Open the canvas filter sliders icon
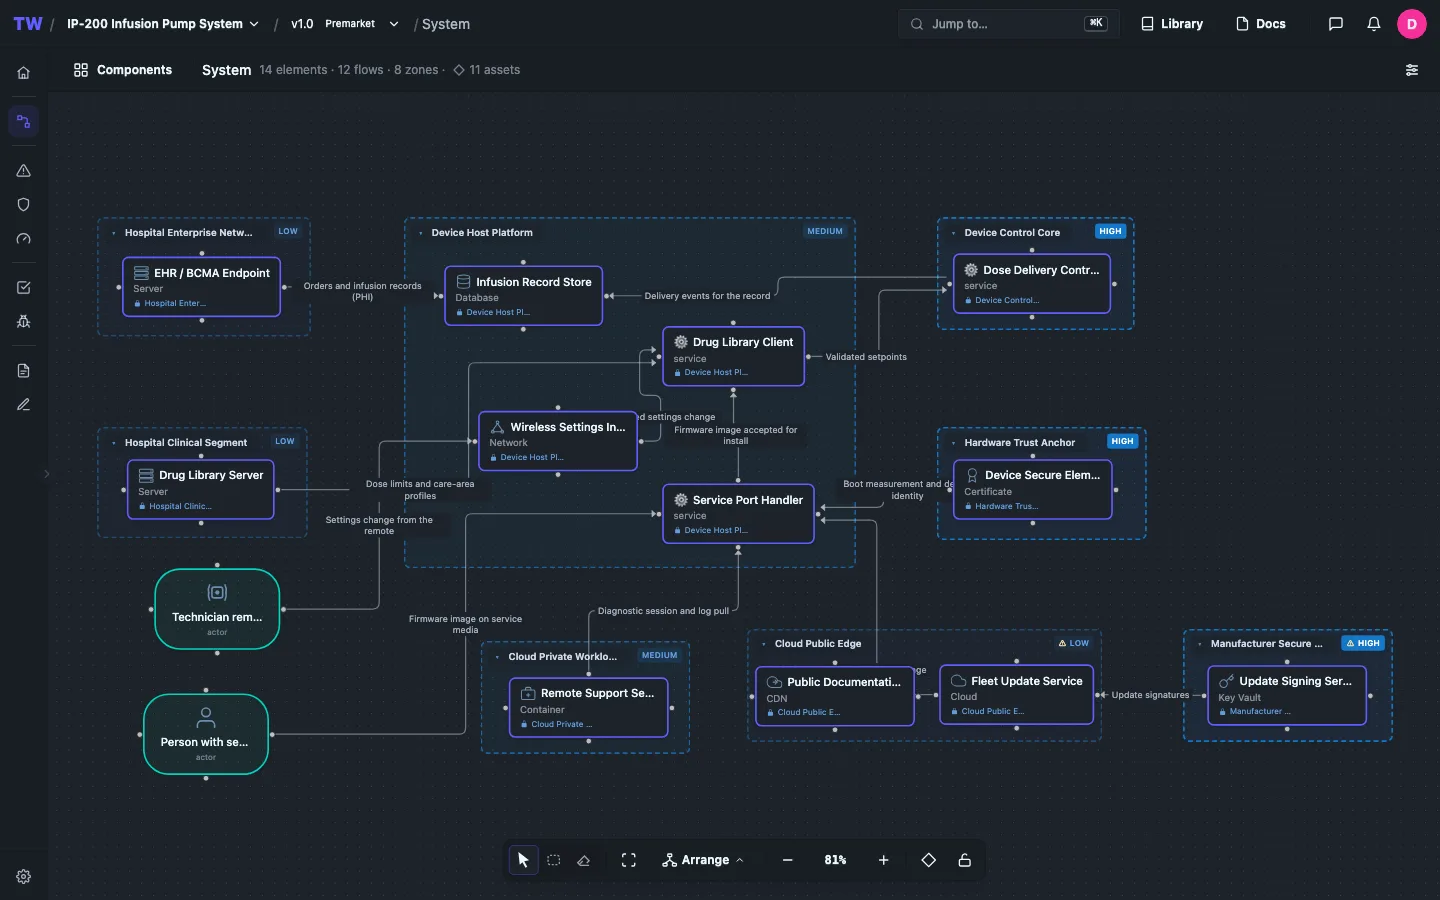The height and width of the screenshot is (900, 1440). (x=1412, y=70)
